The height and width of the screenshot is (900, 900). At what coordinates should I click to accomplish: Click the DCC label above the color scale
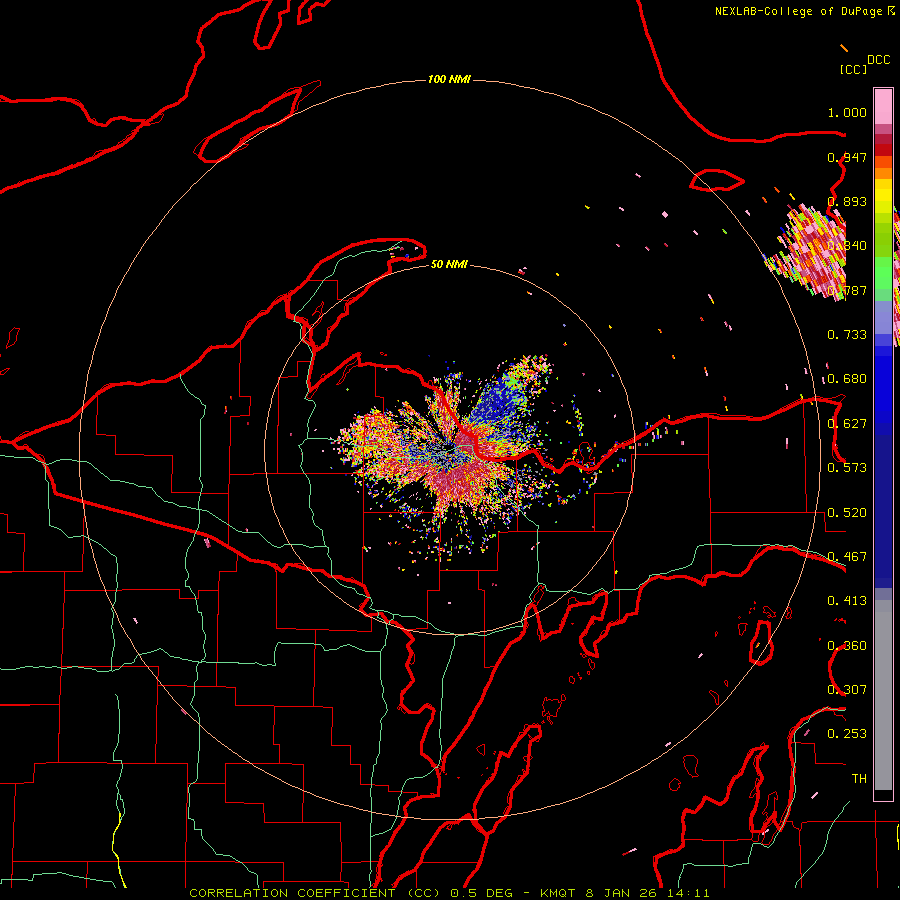[x=878, y=60]
